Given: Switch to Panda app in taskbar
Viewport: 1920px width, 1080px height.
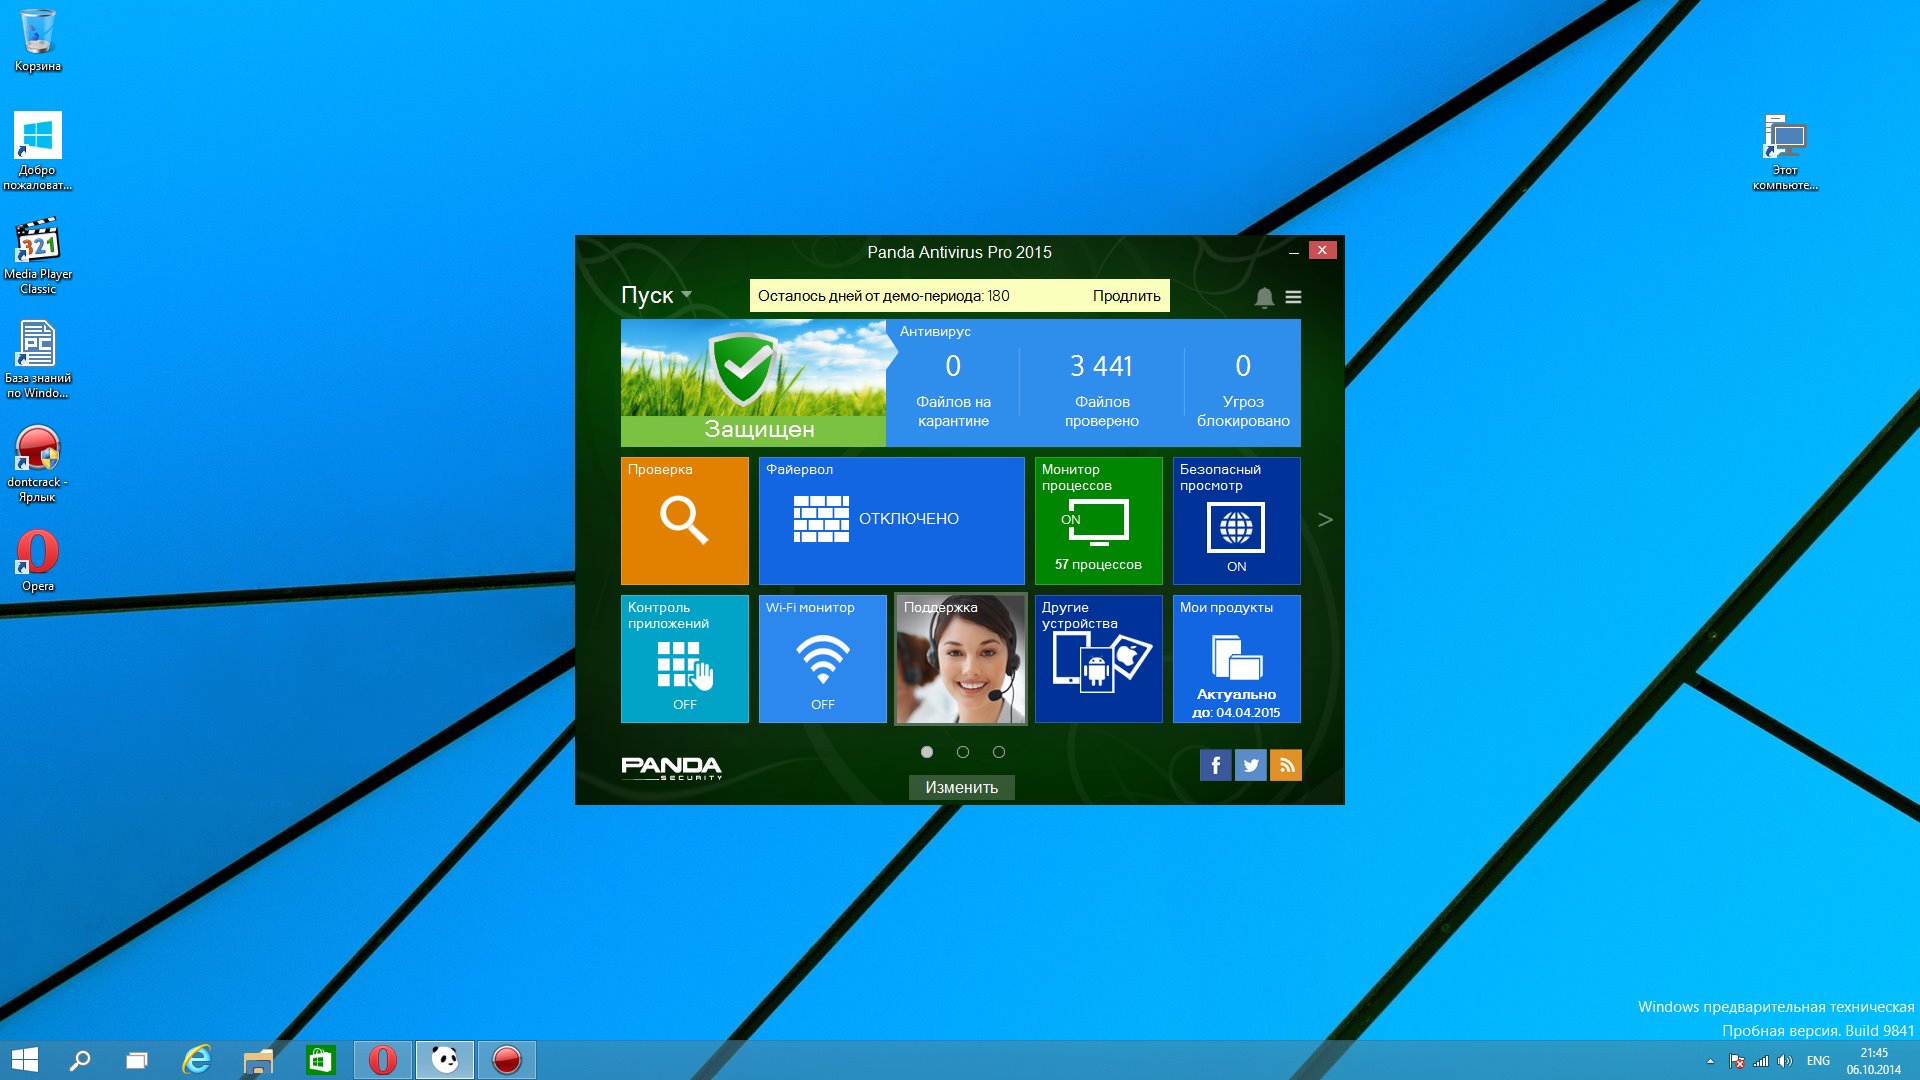Looking at the screenshot, I should tap(445, 1060).
